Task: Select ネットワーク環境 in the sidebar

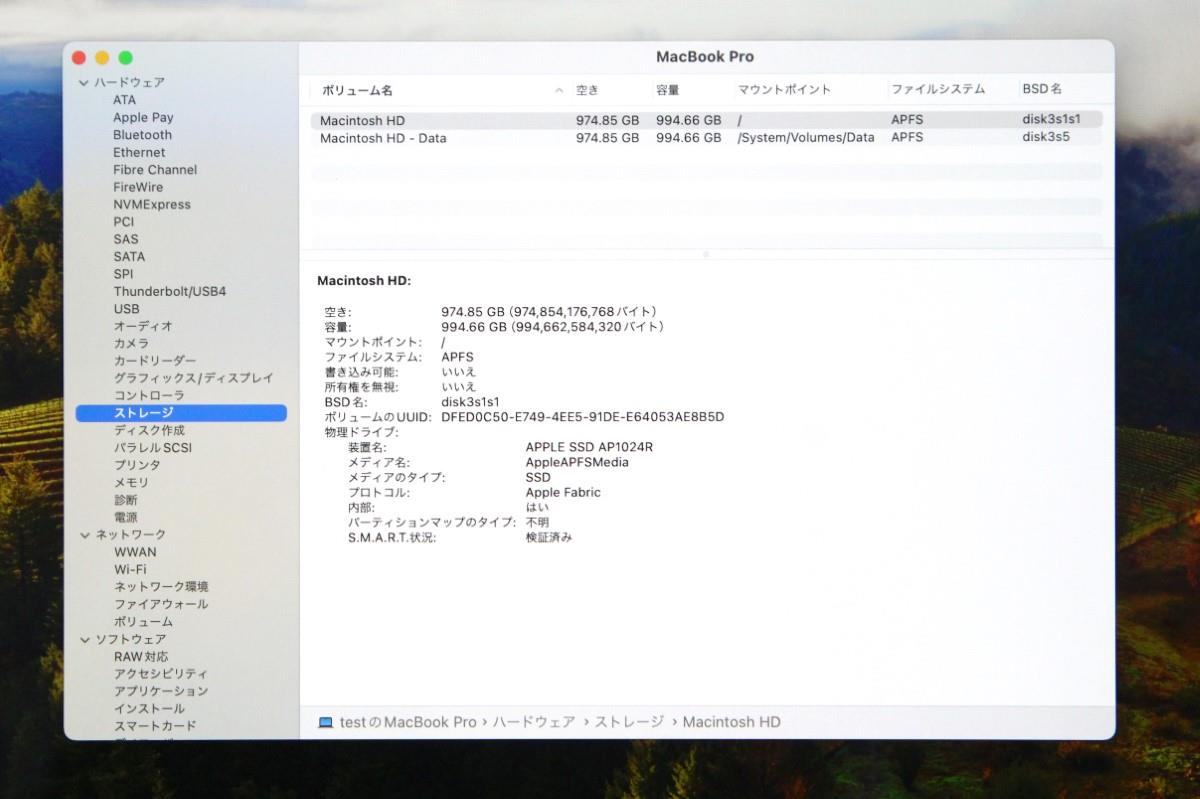Action: click(161, 587)
